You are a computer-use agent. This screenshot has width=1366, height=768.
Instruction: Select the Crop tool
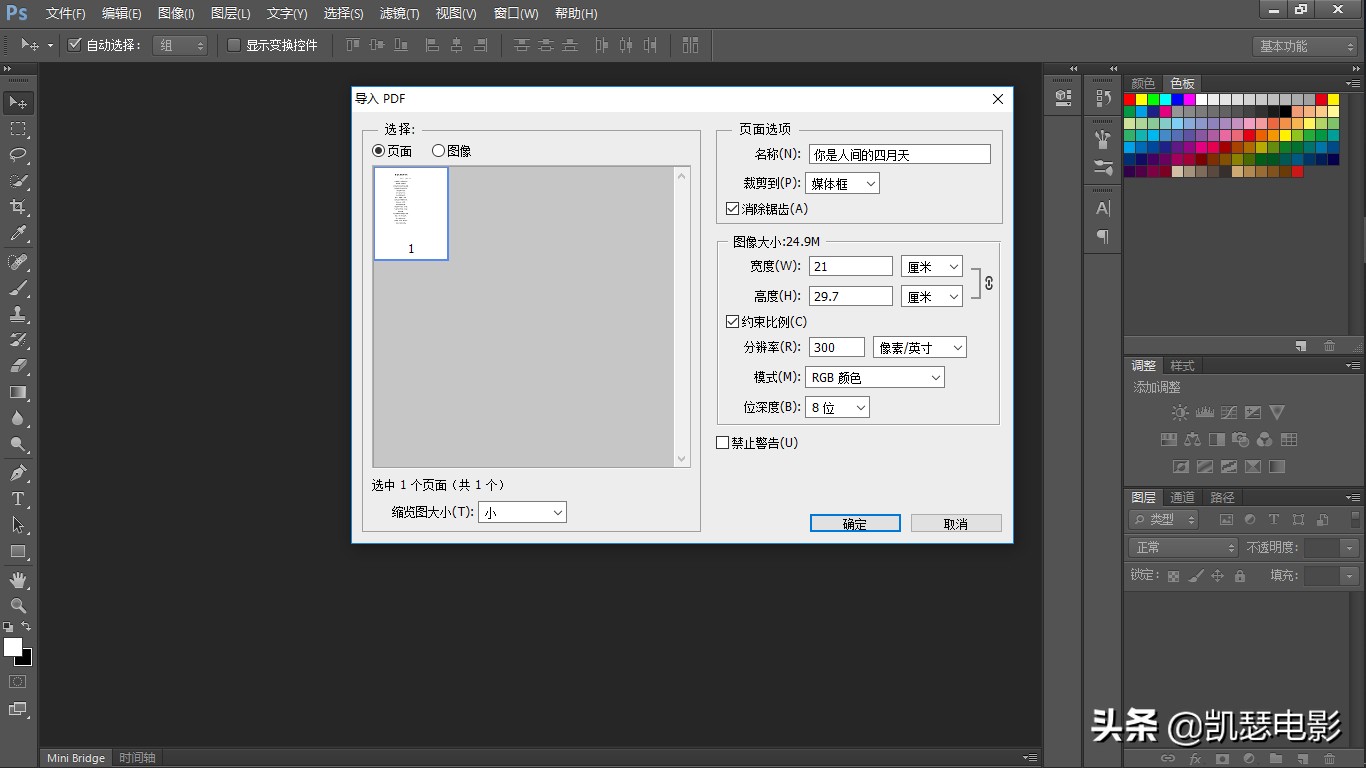pyautogui.click(x=18, y=207)
